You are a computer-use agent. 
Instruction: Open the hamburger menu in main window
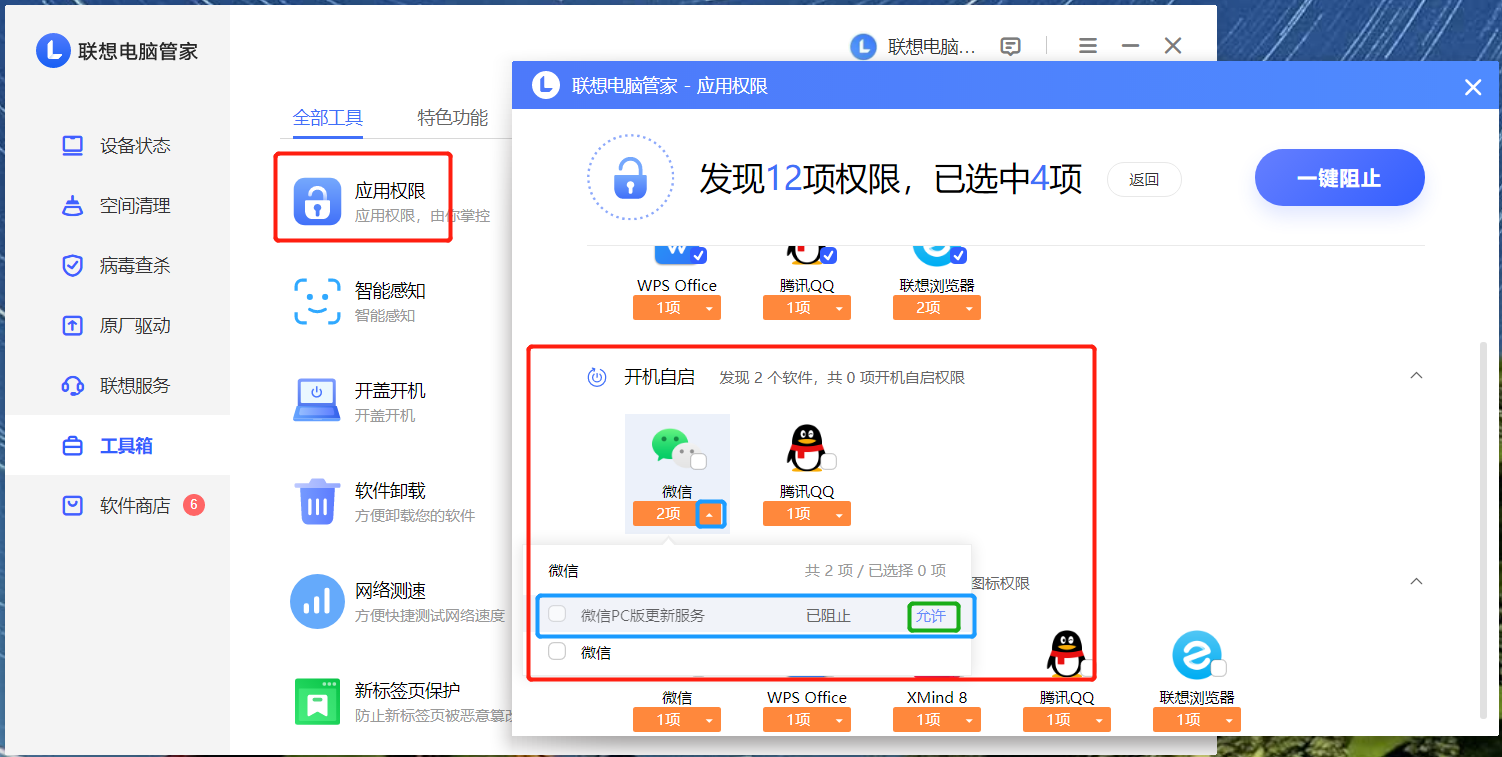point(1088,46)
